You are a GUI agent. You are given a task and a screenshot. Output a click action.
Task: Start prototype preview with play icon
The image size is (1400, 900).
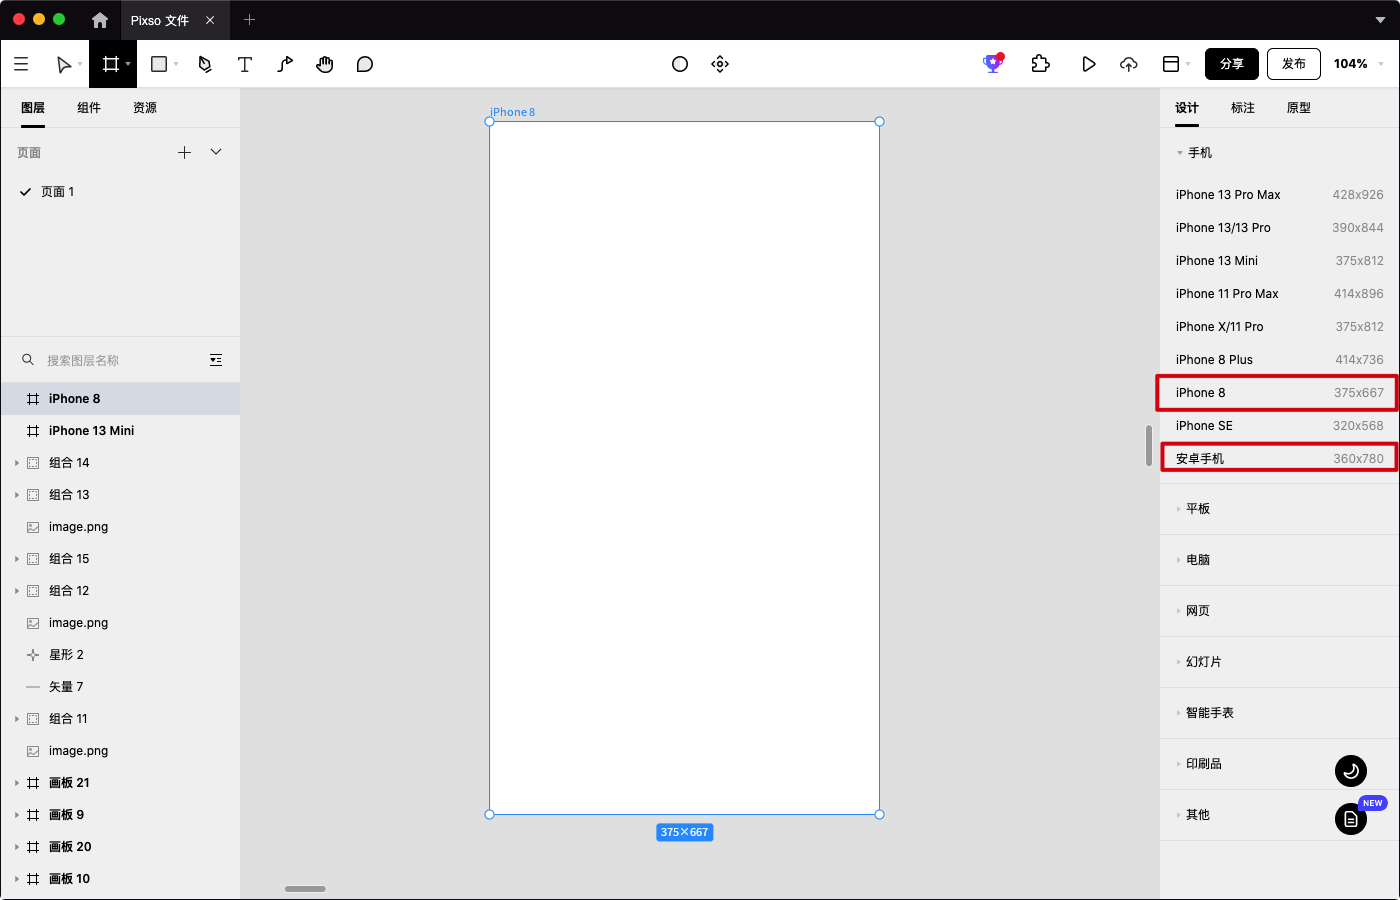[1089, 64]
